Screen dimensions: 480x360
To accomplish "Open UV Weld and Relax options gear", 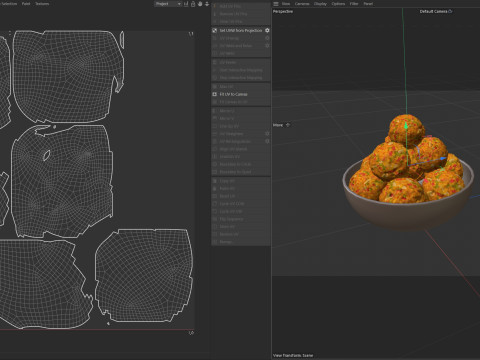I will [x=267, y=46].
